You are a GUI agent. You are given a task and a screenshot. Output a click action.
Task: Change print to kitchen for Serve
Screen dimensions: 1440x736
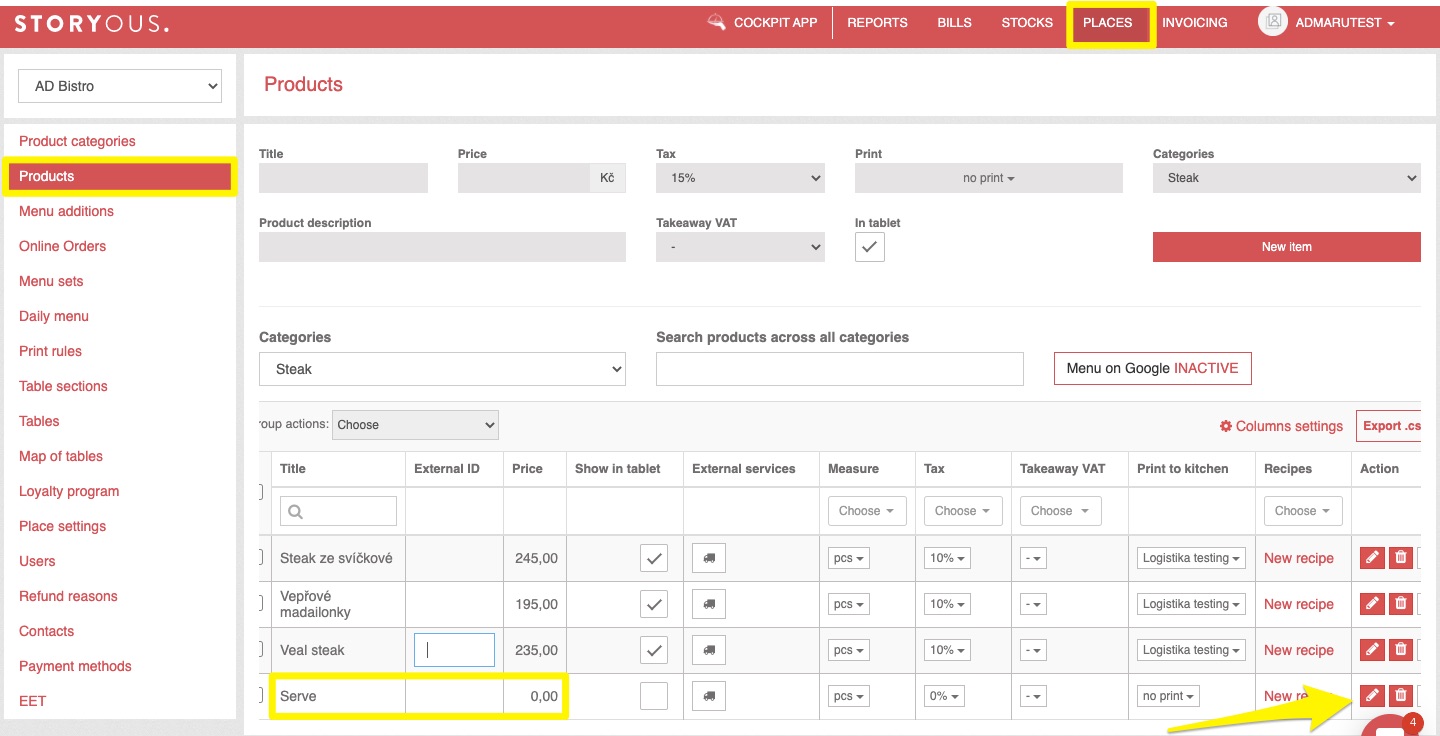(1168, 696)
